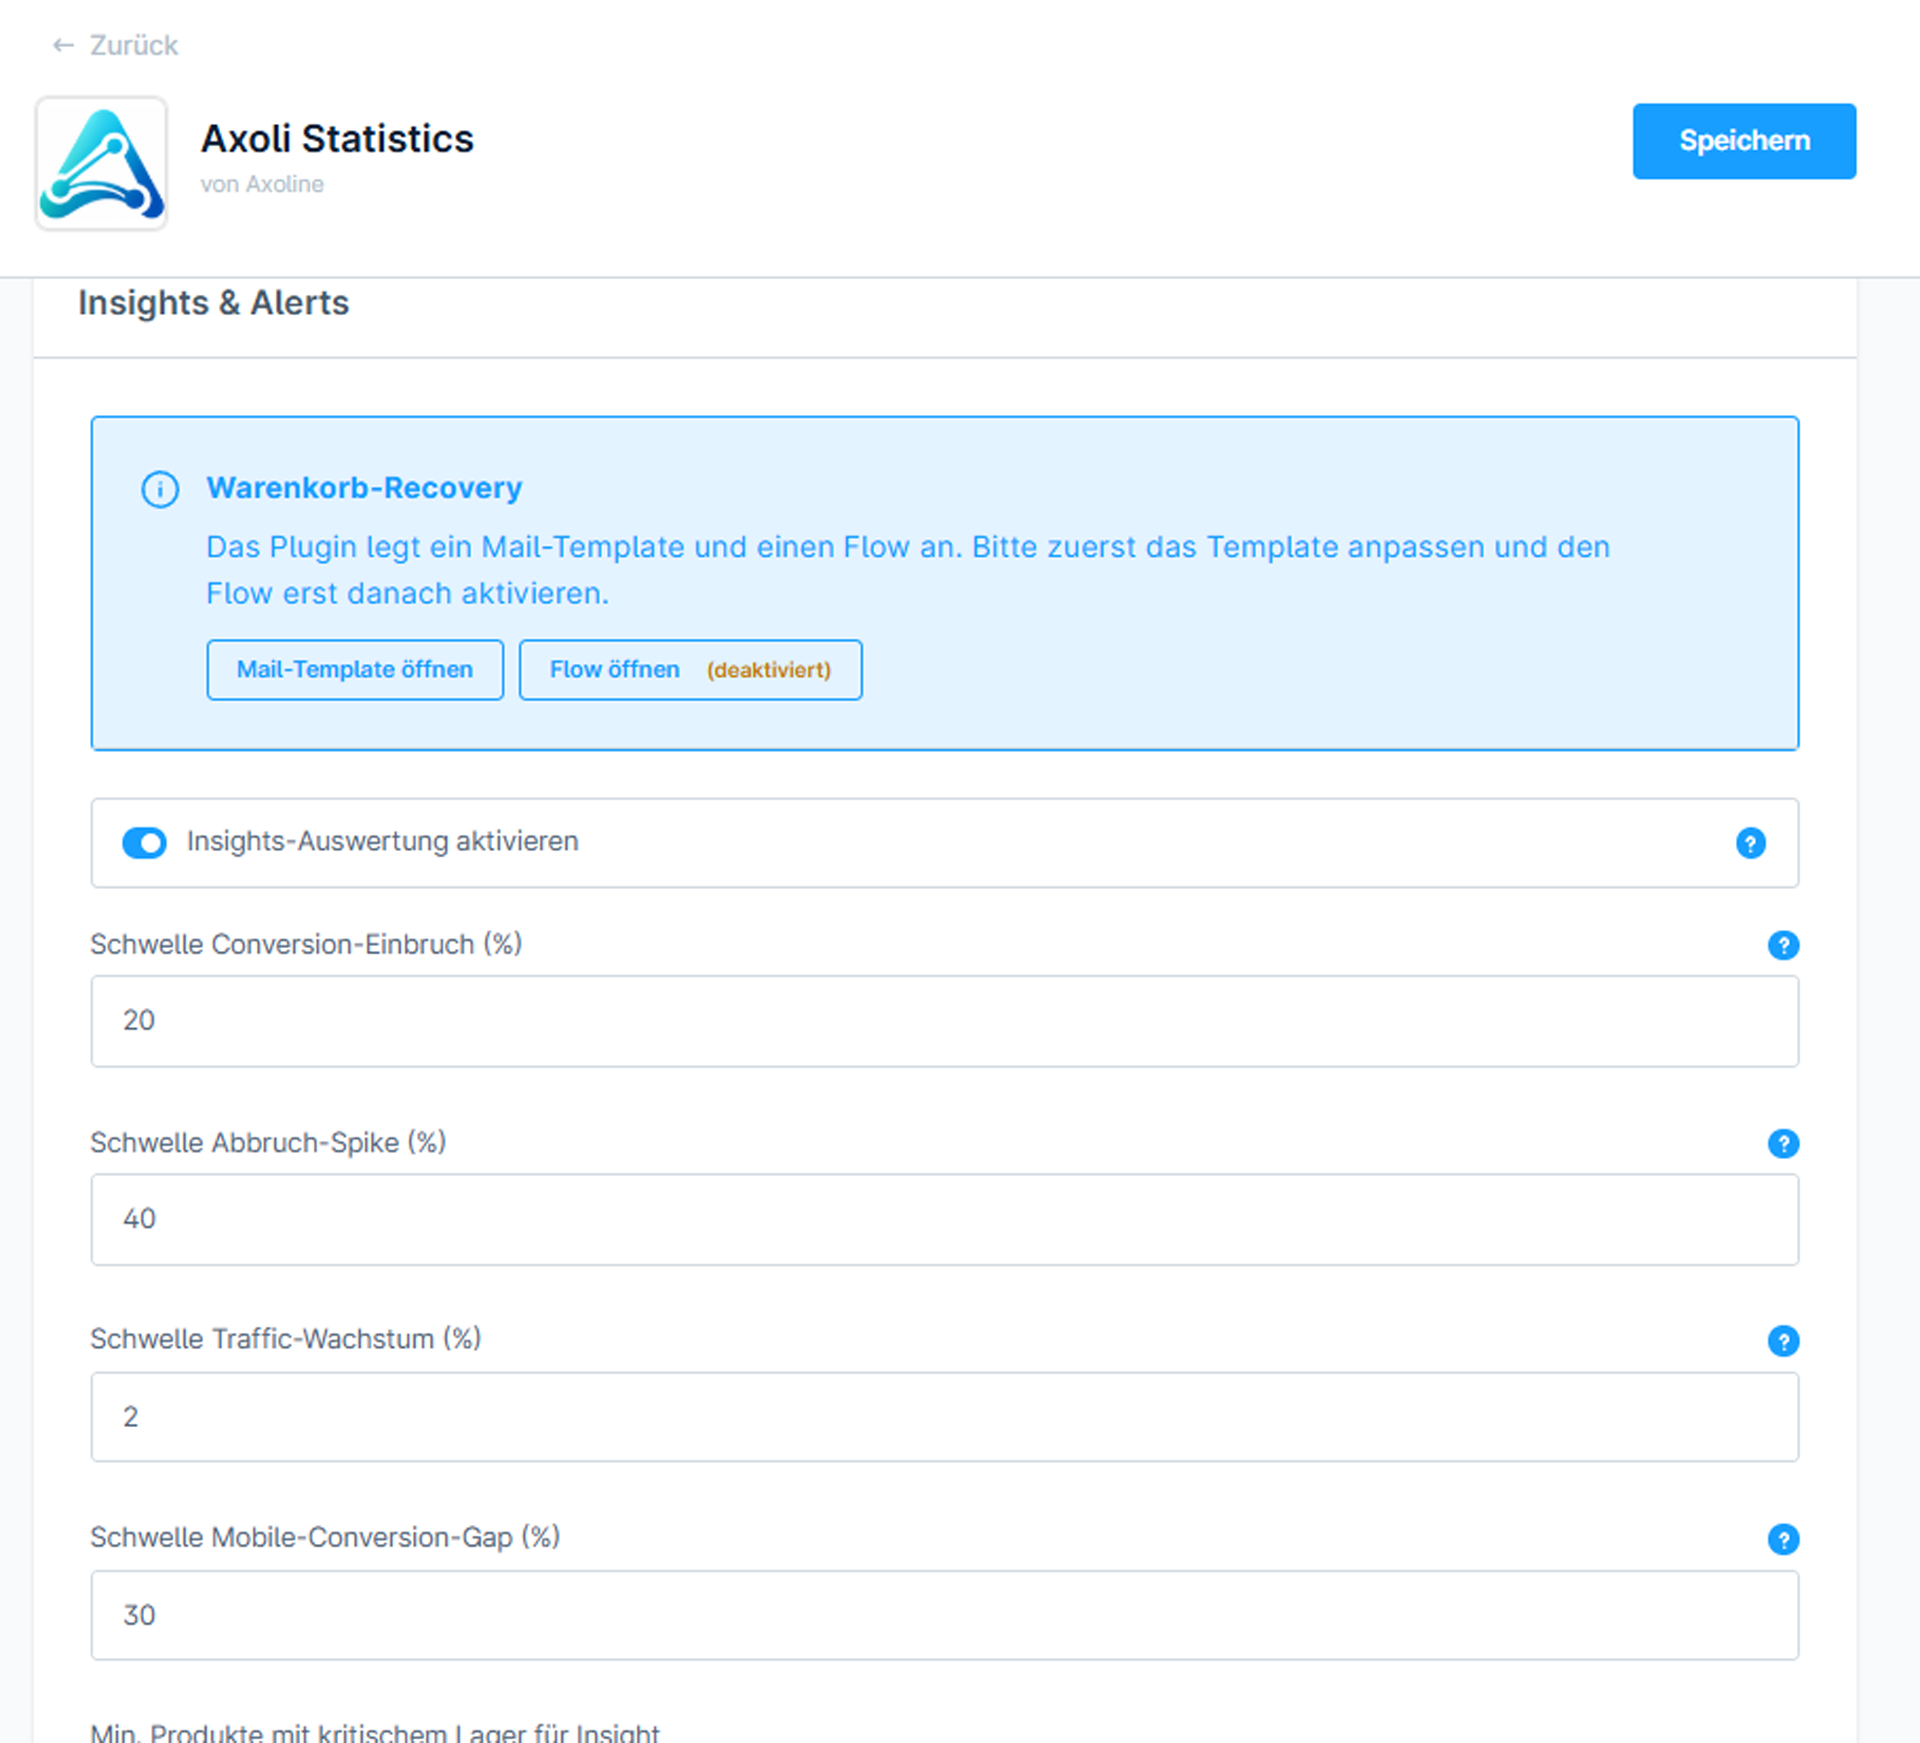Click the Warenkorb-Recovery title text
The height and width of the screenshot is (1743, 1920).
point(364,488)
